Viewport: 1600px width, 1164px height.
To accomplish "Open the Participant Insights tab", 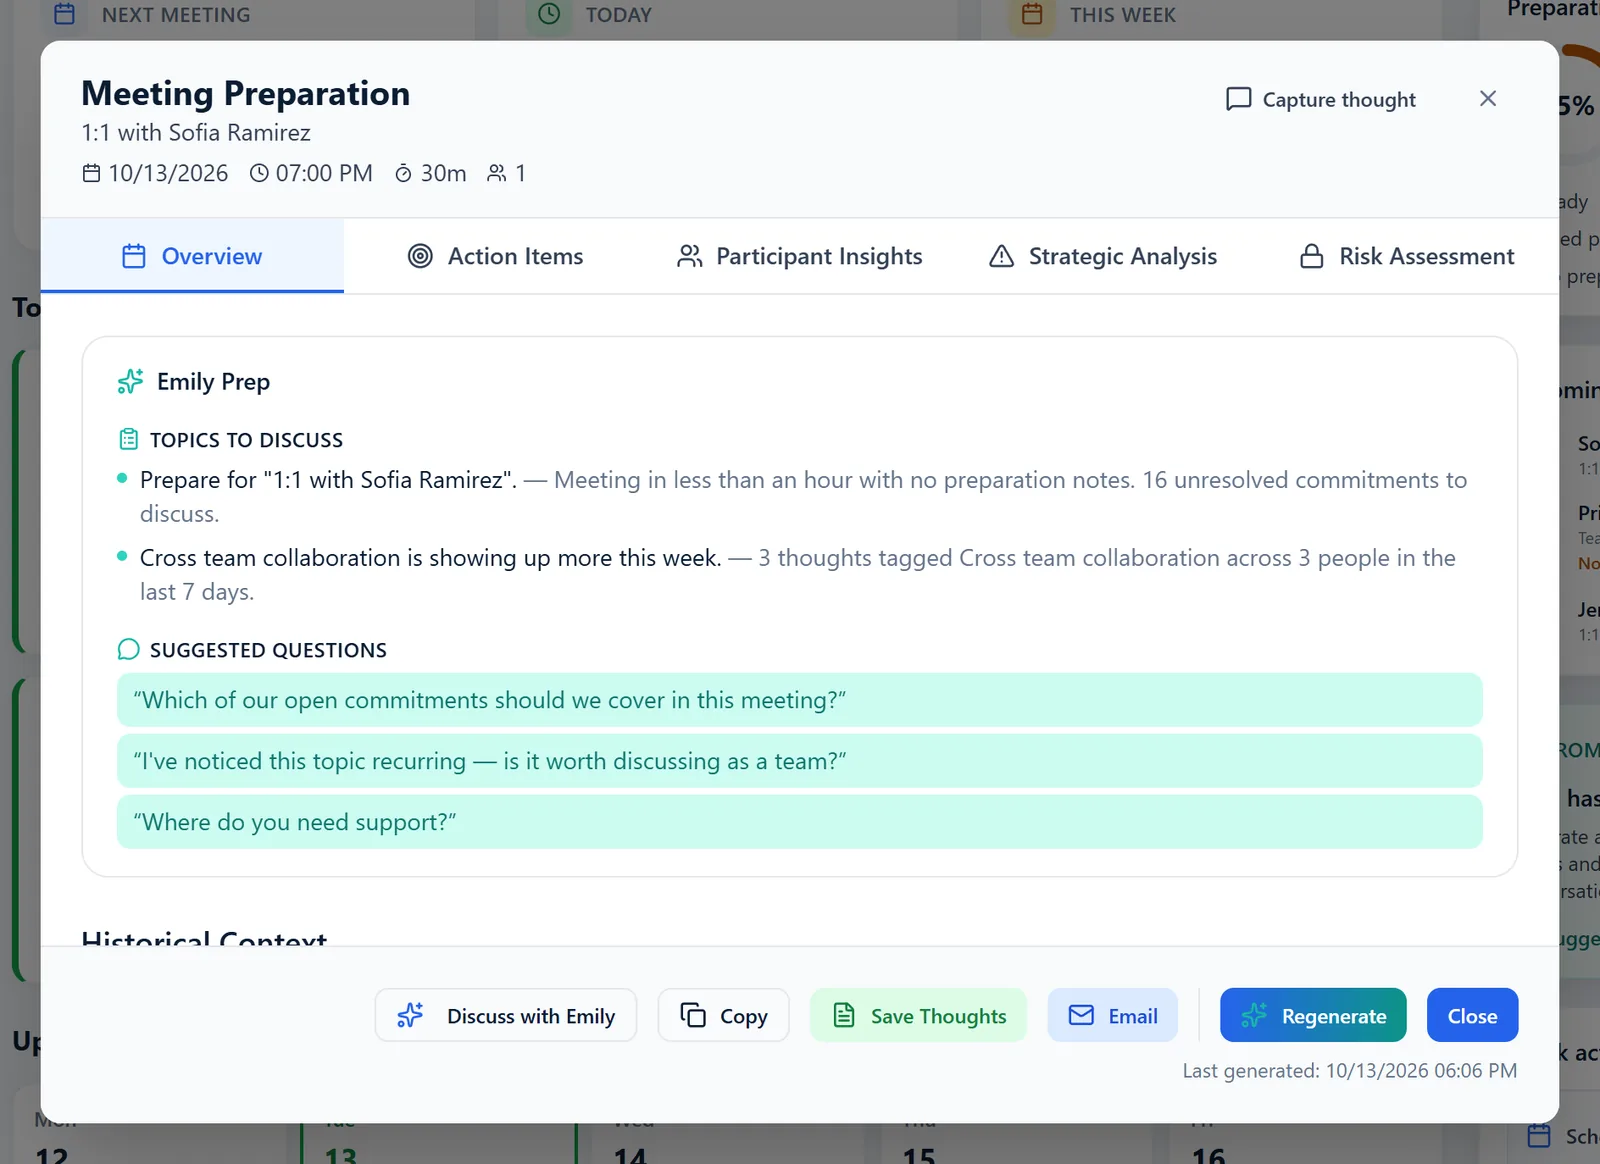I will (799, 256).
